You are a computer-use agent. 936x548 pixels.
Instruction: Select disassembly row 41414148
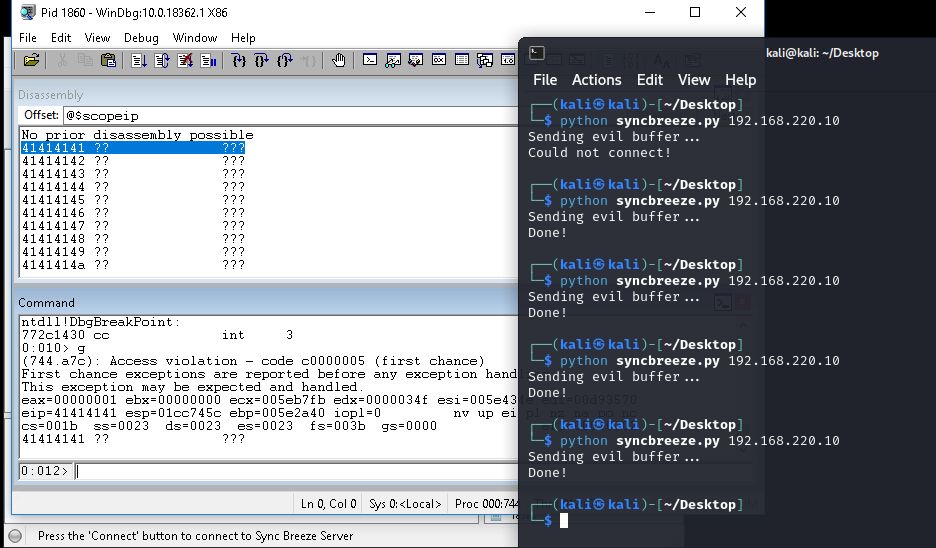[x=133, y=239]
